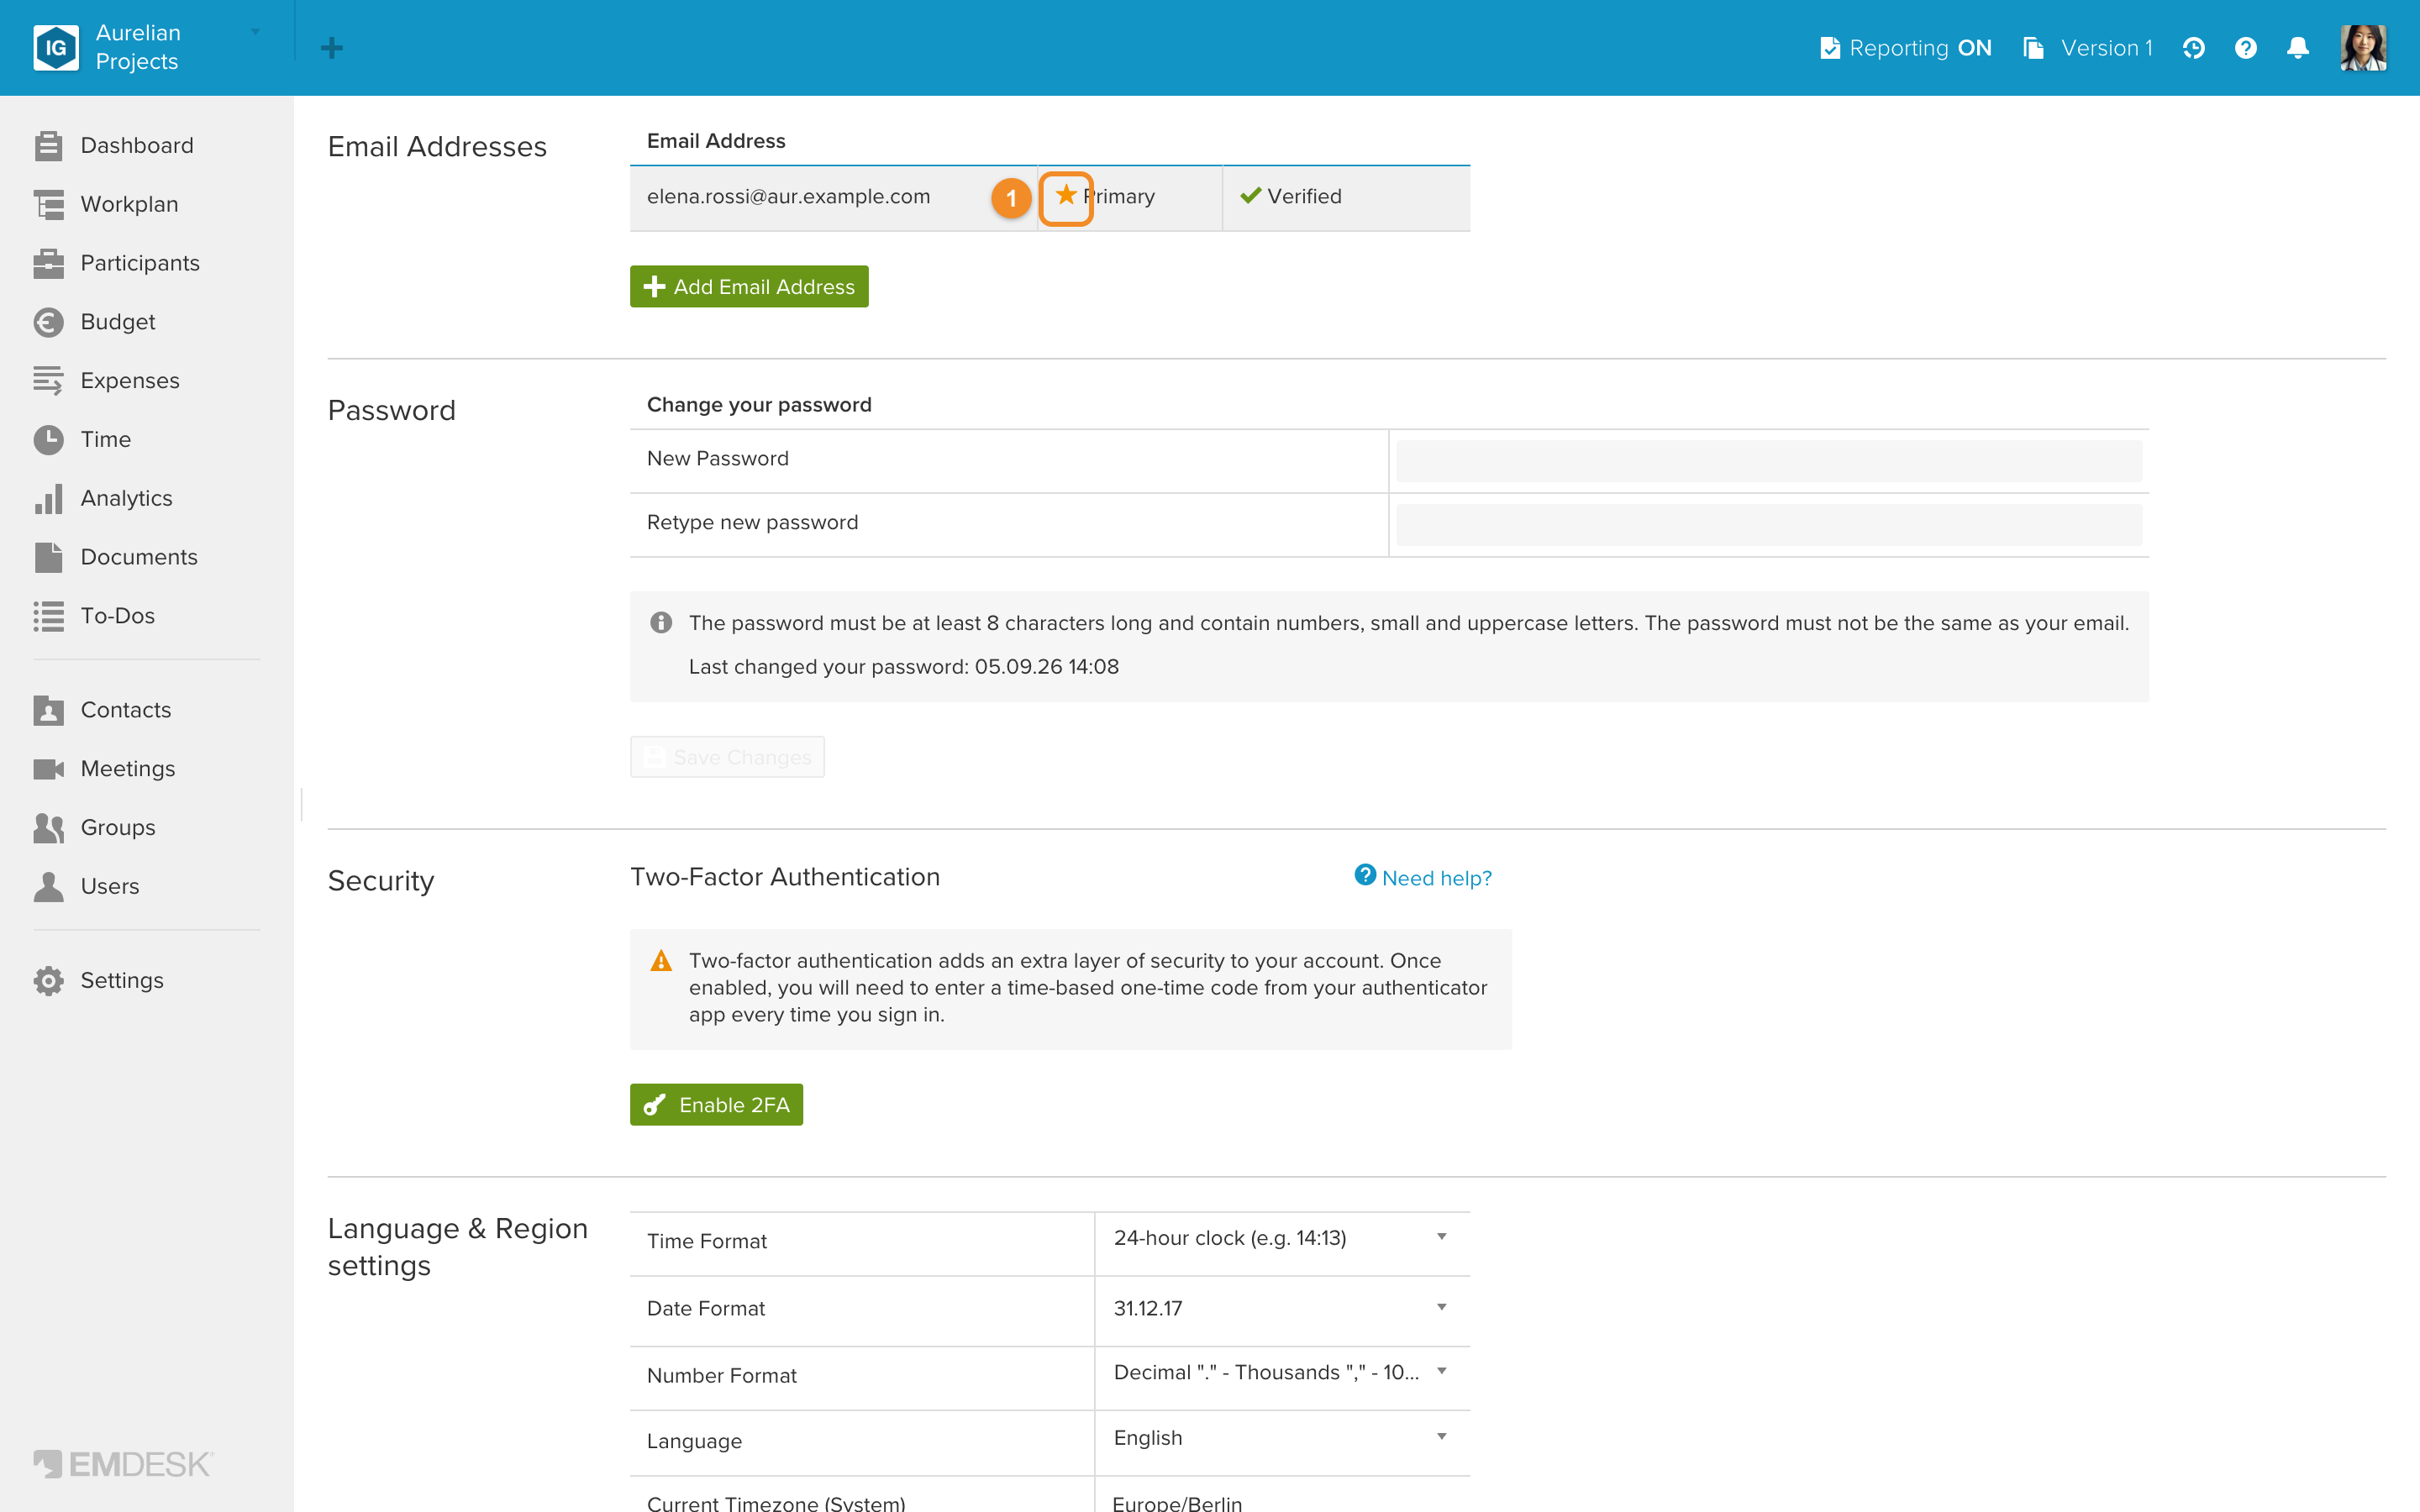Open the Version 1 selector

[x=2088, y=48]
